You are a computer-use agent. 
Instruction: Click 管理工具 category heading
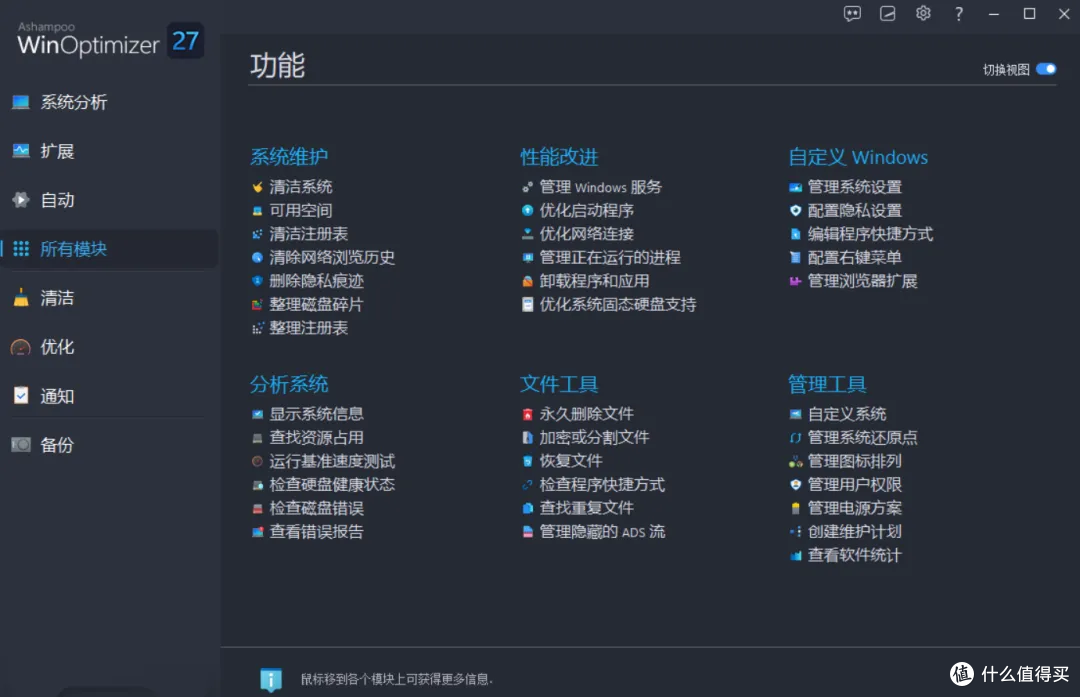[827, 384]
